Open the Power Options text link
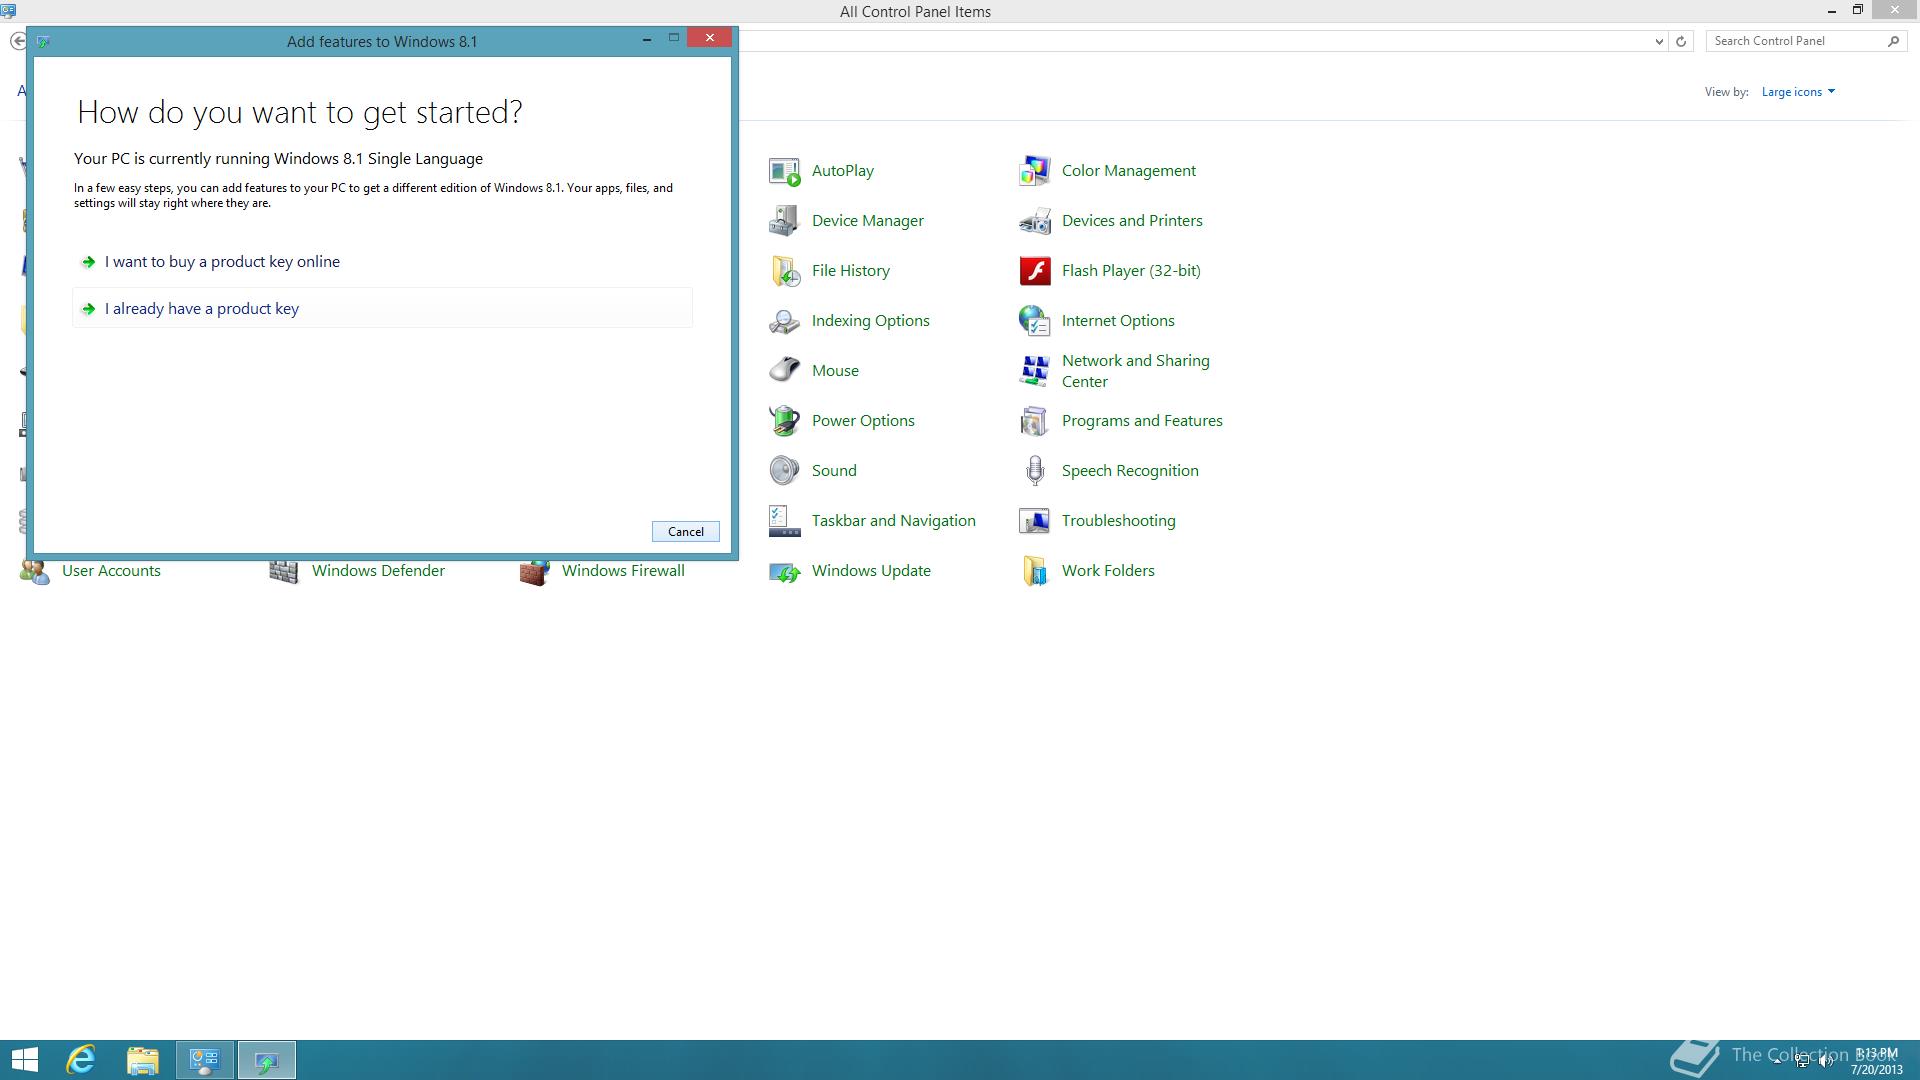Screen dimensions: 1920x1080 click(x=863, y=421)
